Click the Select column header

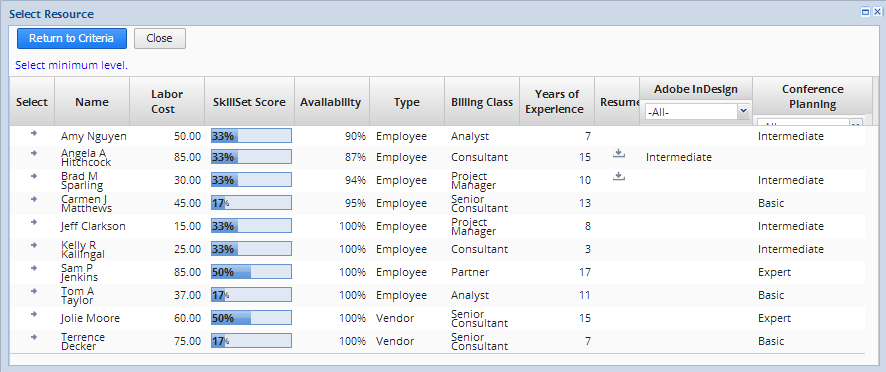[x=32, y=102]
